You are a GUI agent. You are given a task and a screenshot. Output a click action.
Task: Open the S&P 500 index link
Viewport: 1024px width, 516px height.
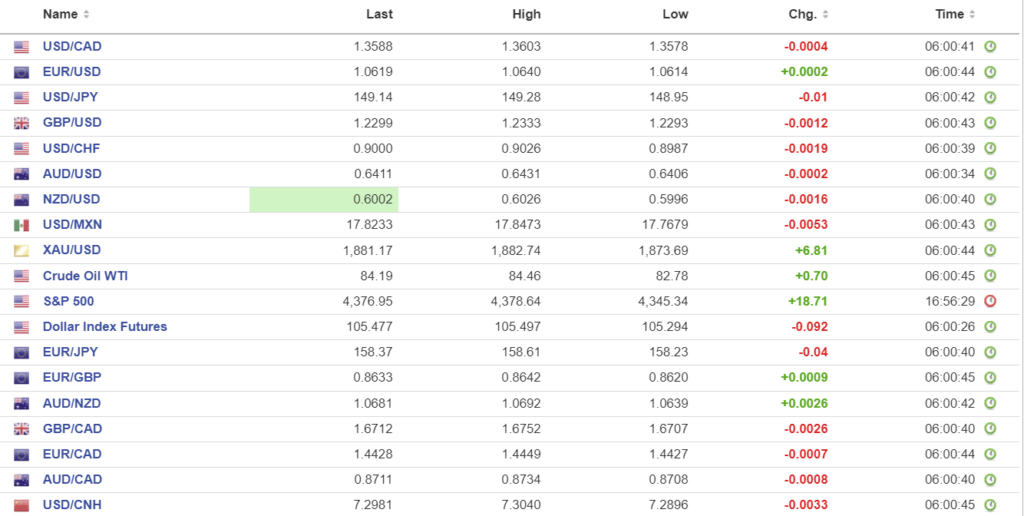(68, 301)
